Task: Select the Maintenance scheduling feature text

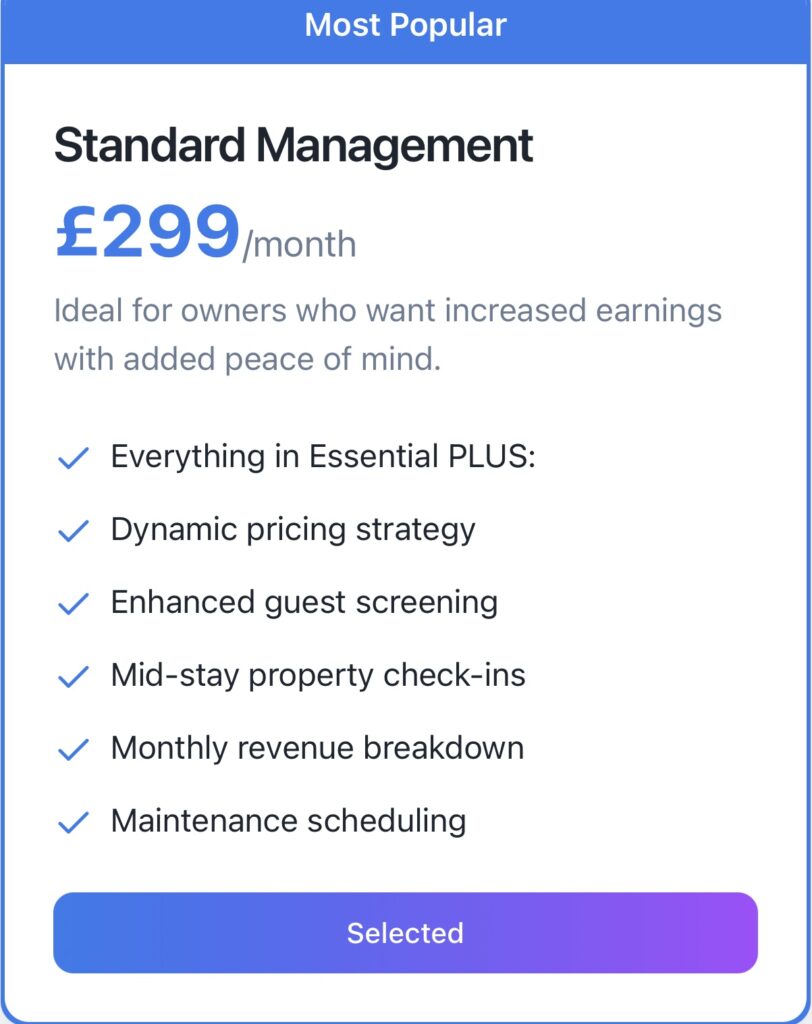Action: (x=288, y=822)
